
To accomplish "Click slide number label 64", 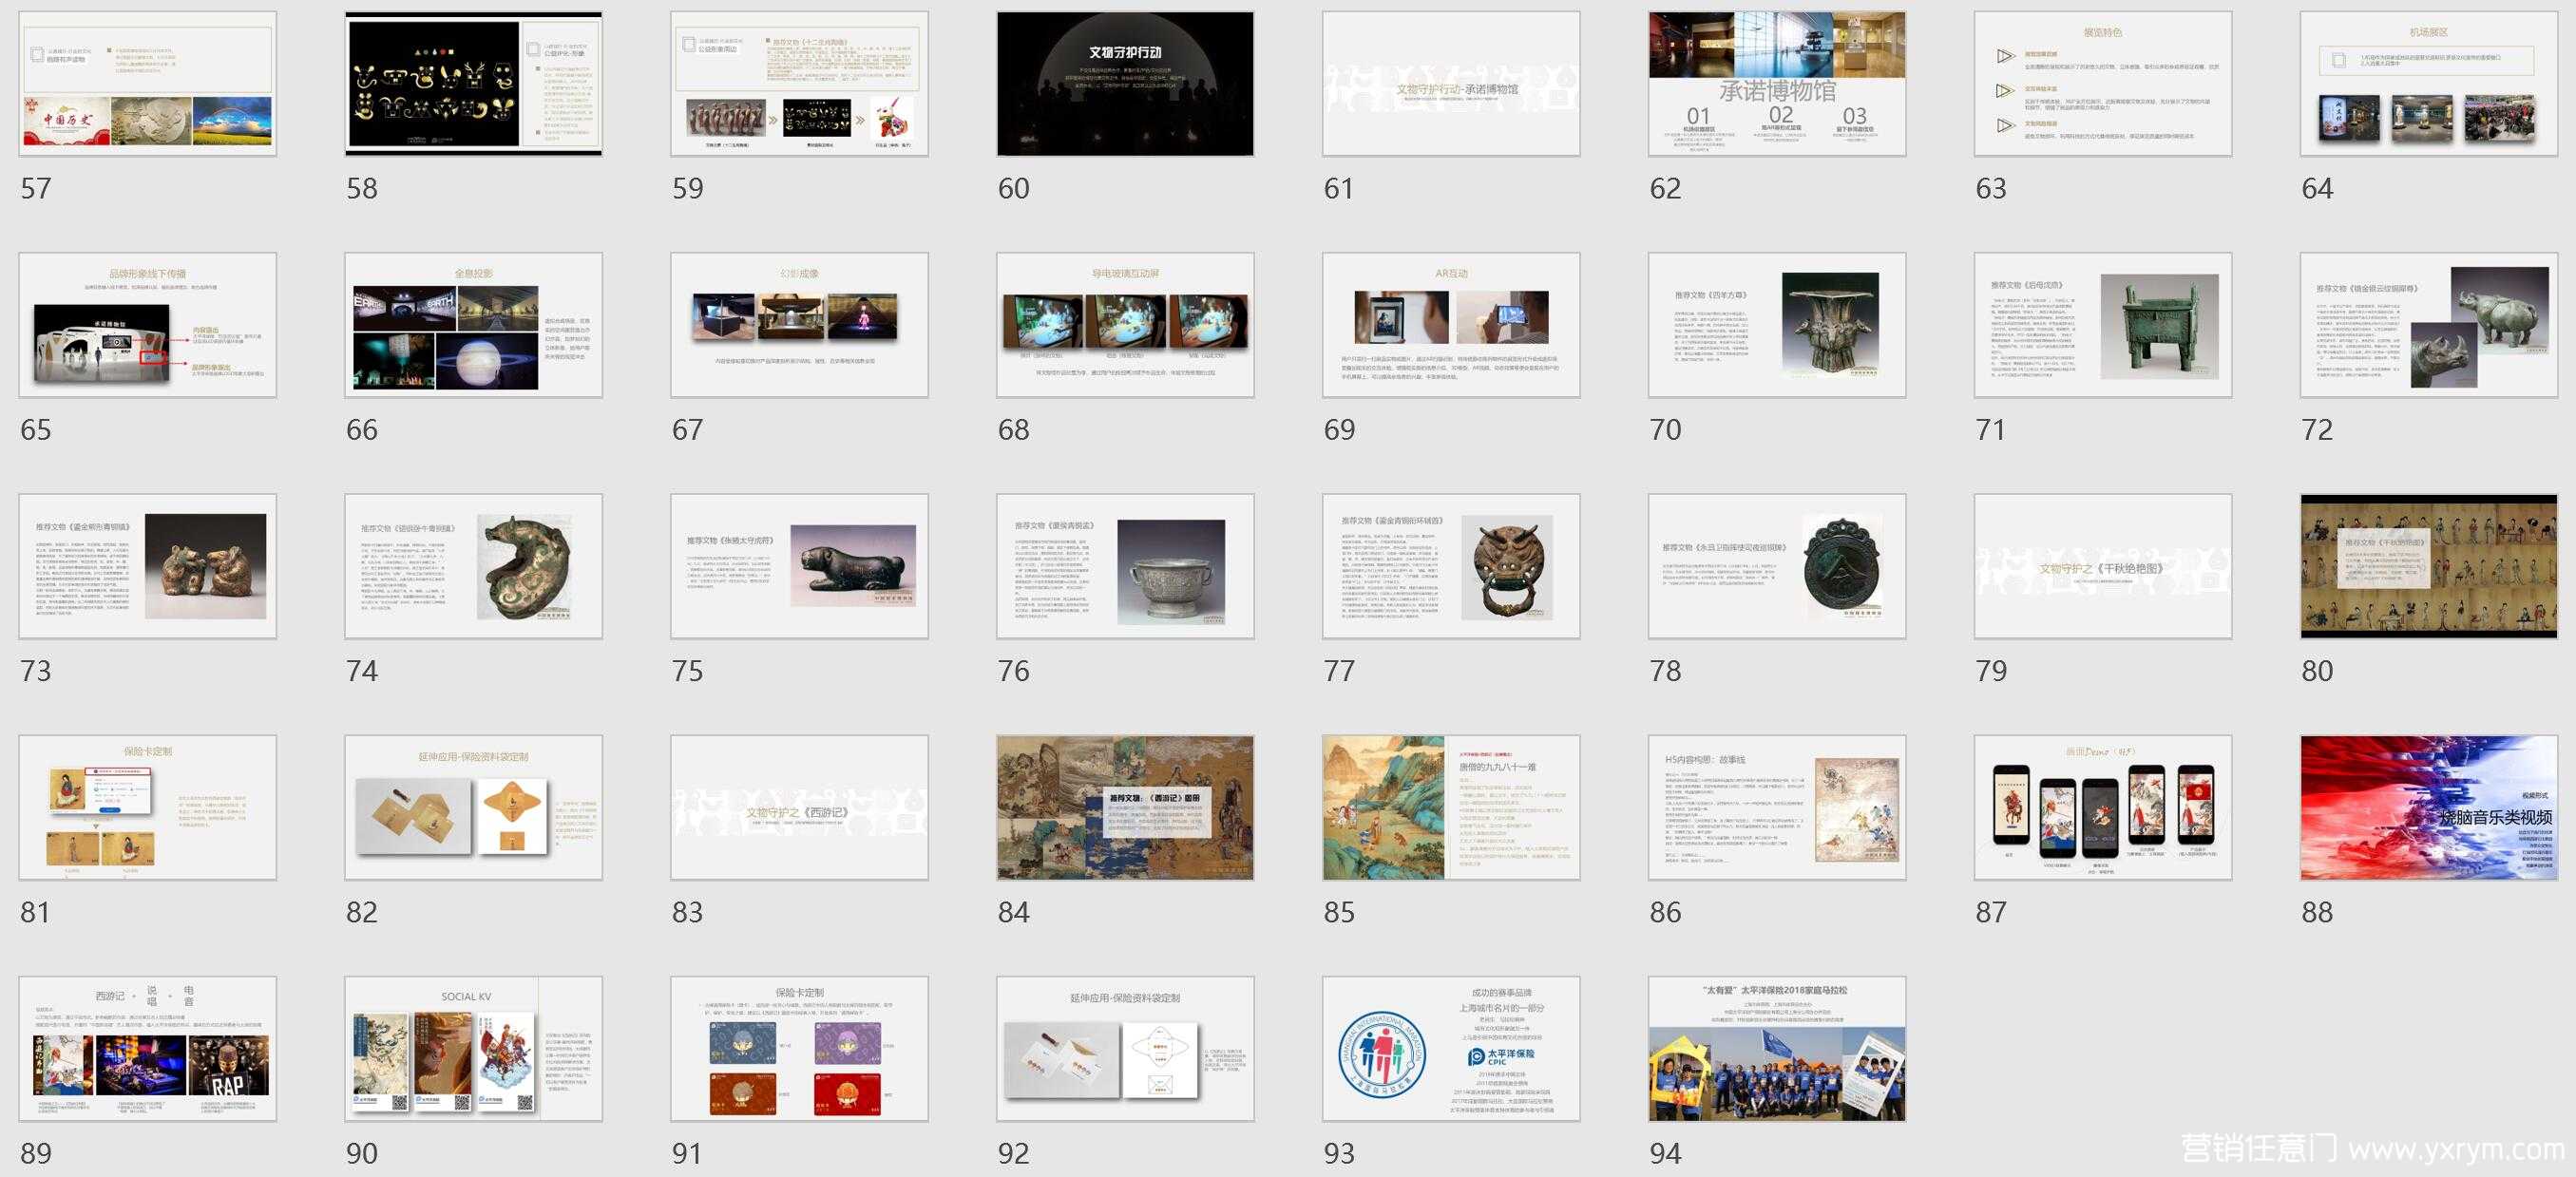I will tap(2318, 188).
